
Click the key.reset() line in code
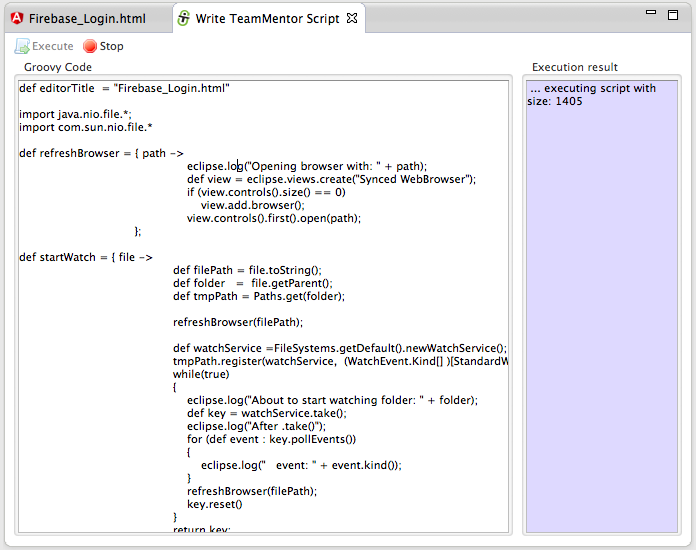pos(214,504)
